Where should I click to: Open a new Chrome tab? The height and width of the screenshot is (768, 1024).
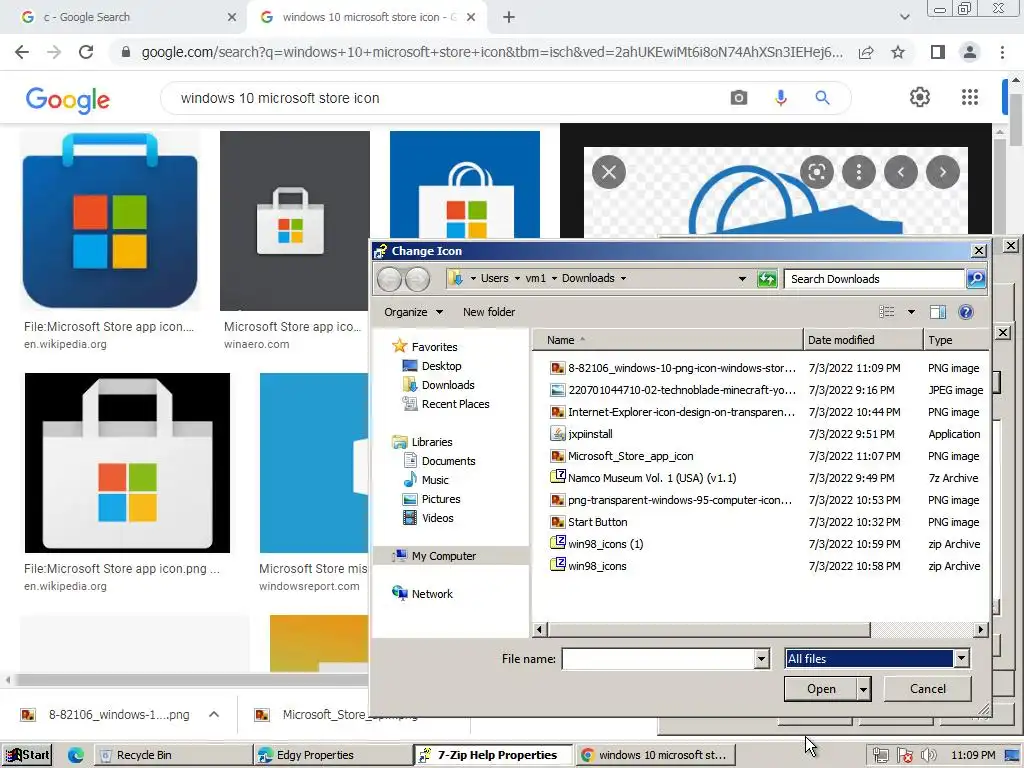(509, 18)
